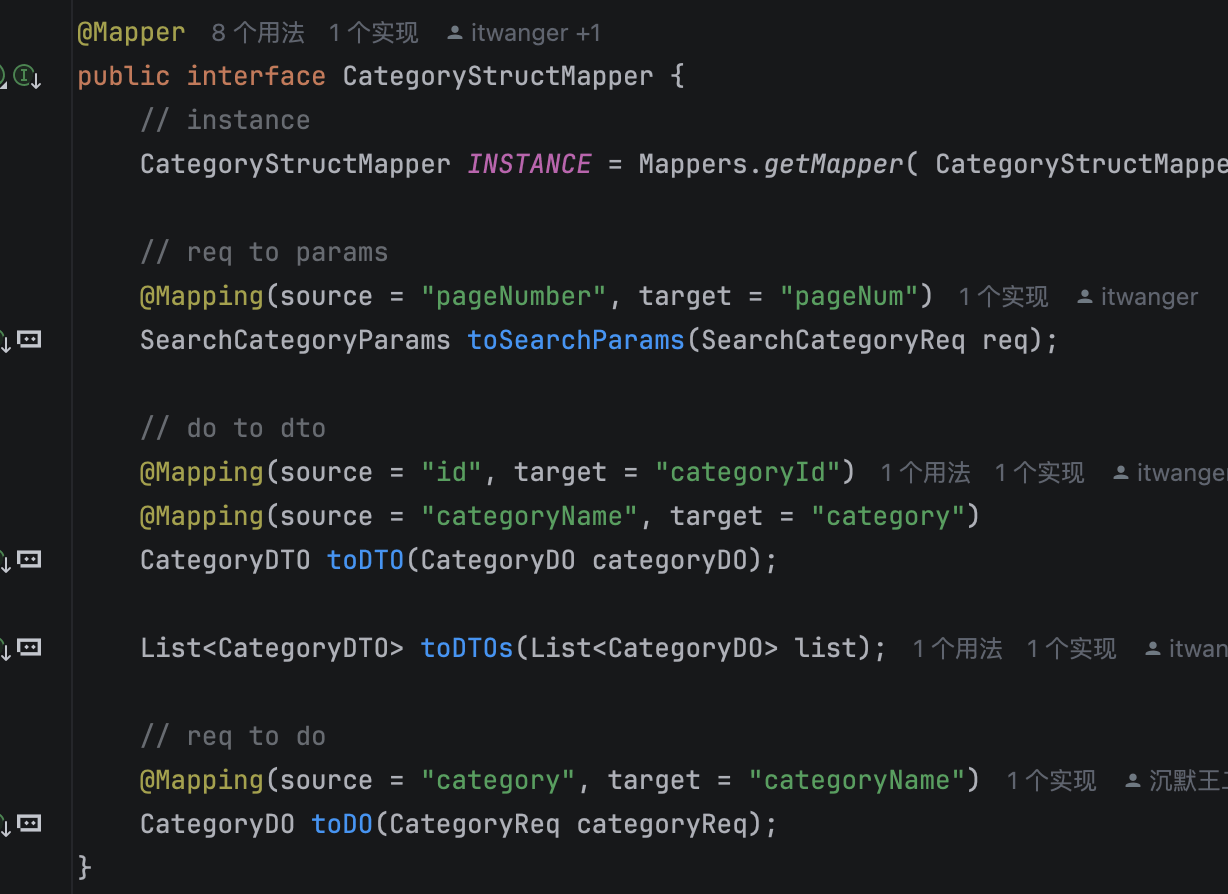Click author hint 'itwanger' next to pageNum mapping
This screenshot has width=1228, height=894.
(x=1138, y=297)
